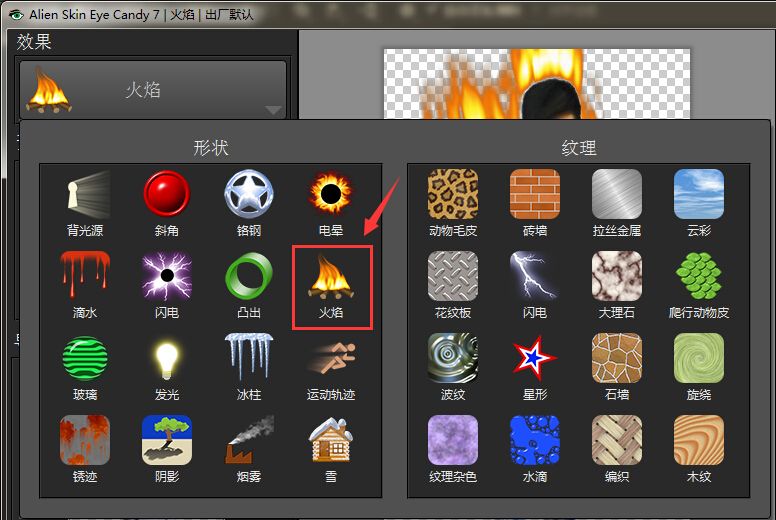Image resolution: width=776 pixels, height=520 pixels.
Task: Select the 发光 glow lightbulb effect
Action: pyautogui.click(x=167, y=367)
